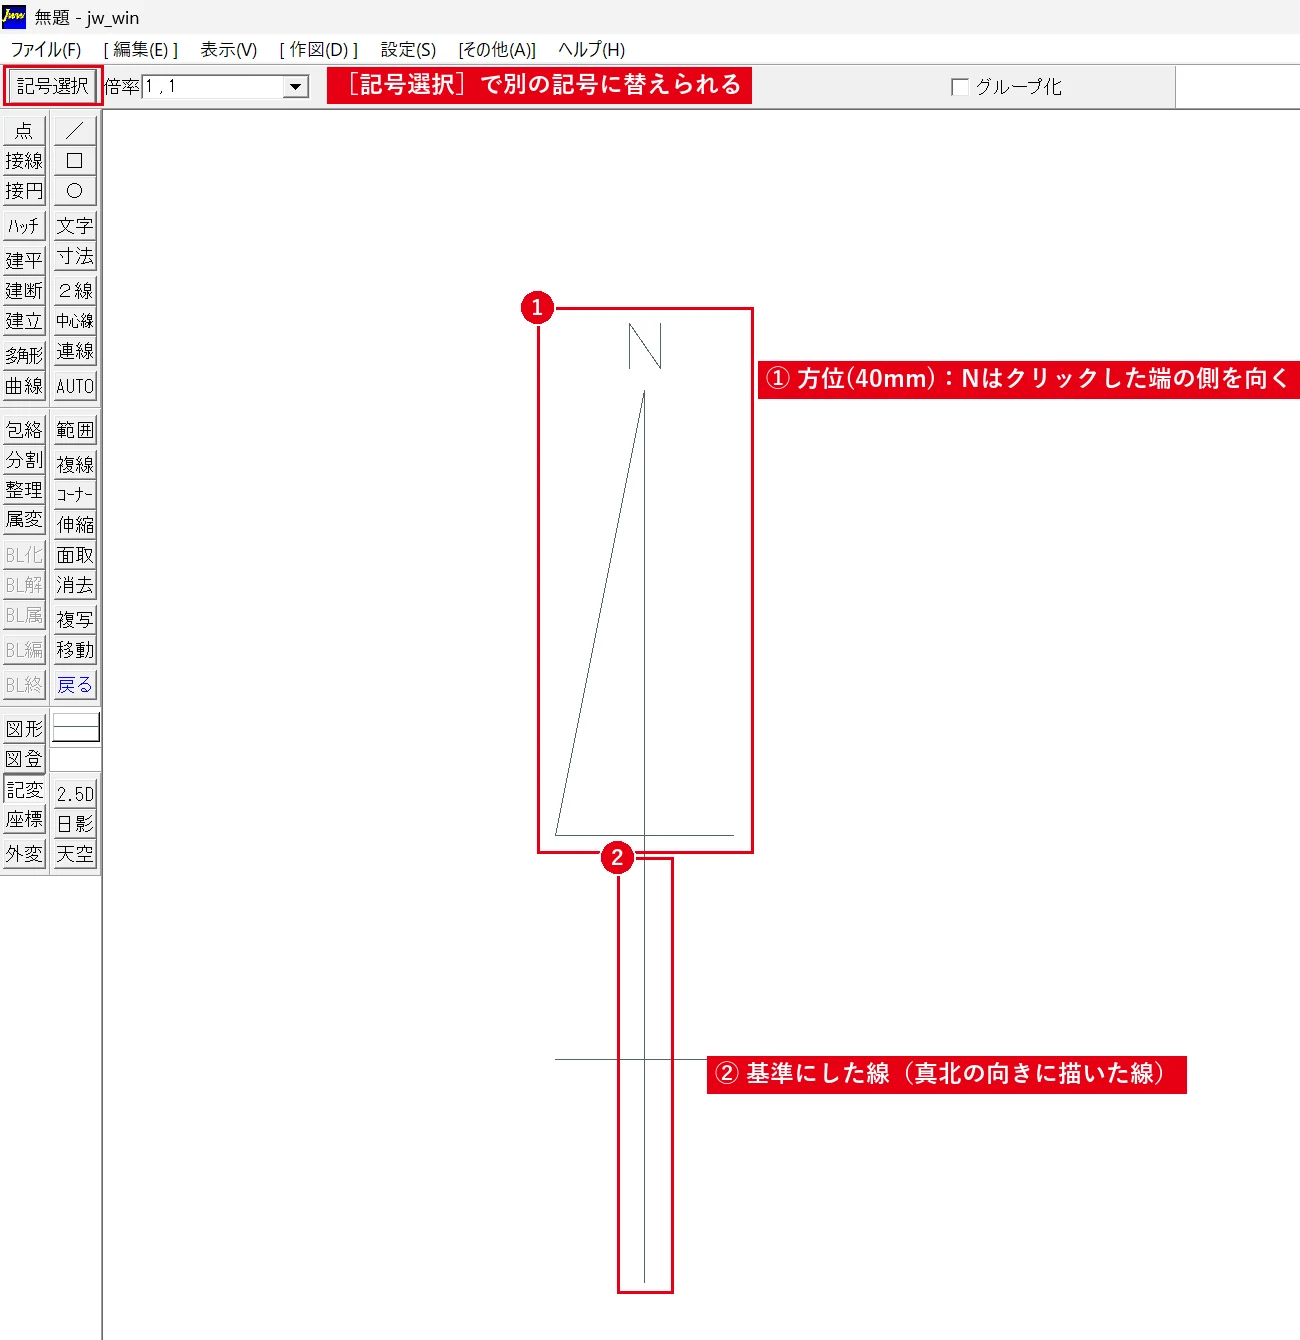Select the 建平 floor plan tool
The height and width of the screenshot is (1340, 1300).
24,260
